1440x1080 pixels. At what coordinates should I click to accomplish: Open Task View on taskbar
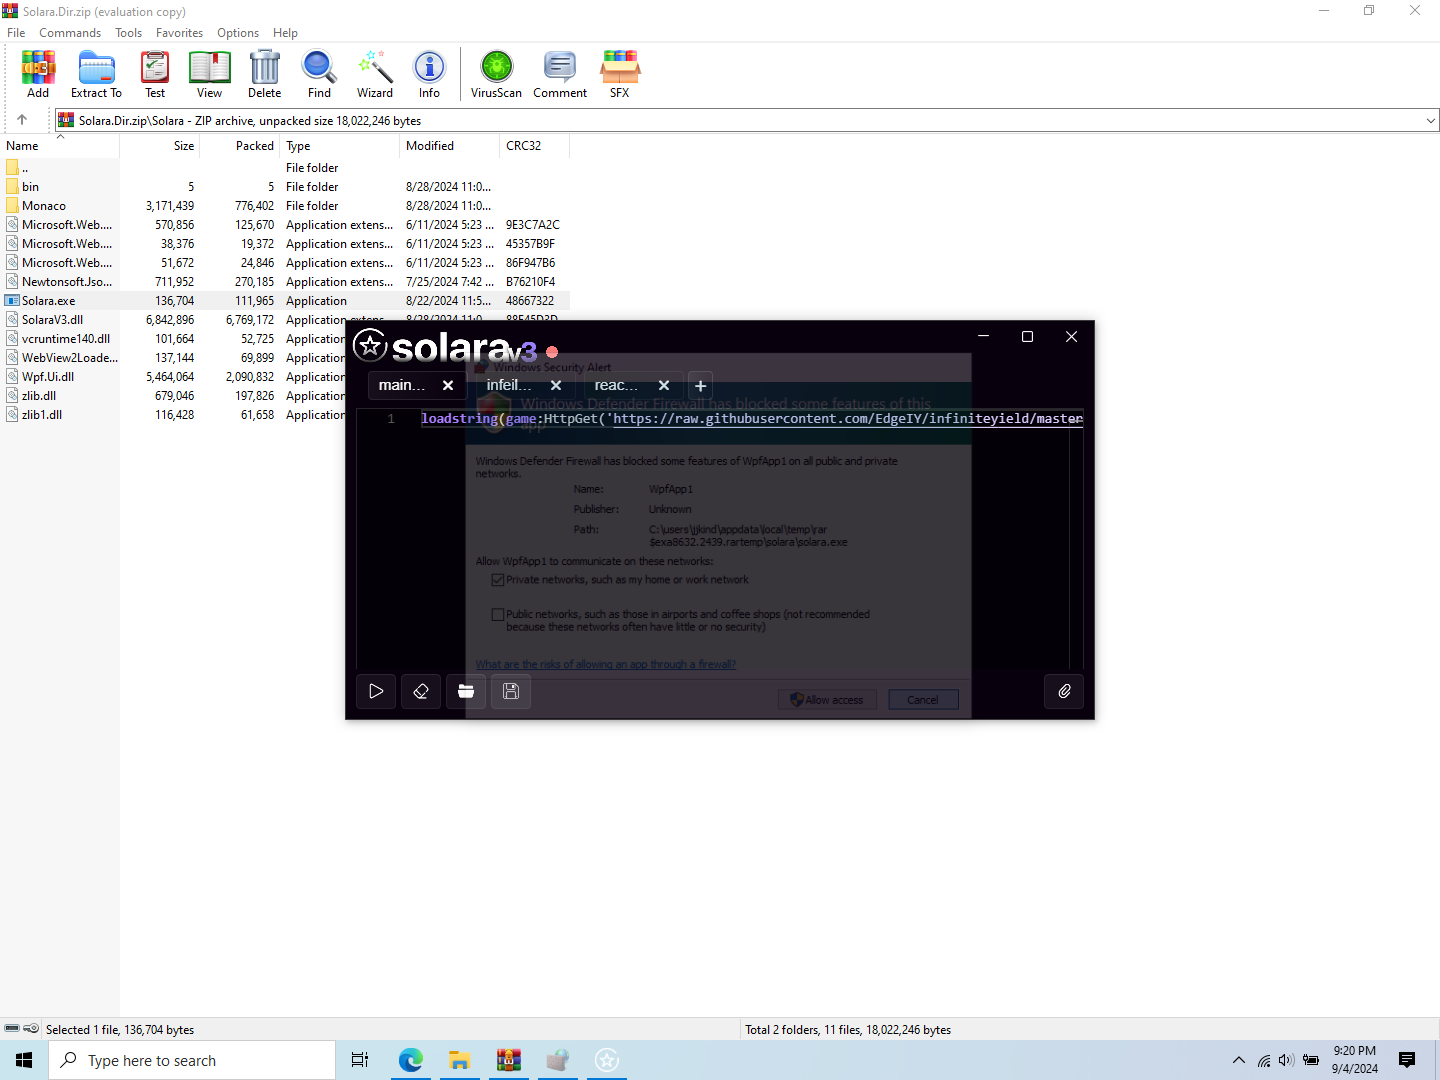click(360, 1060)
